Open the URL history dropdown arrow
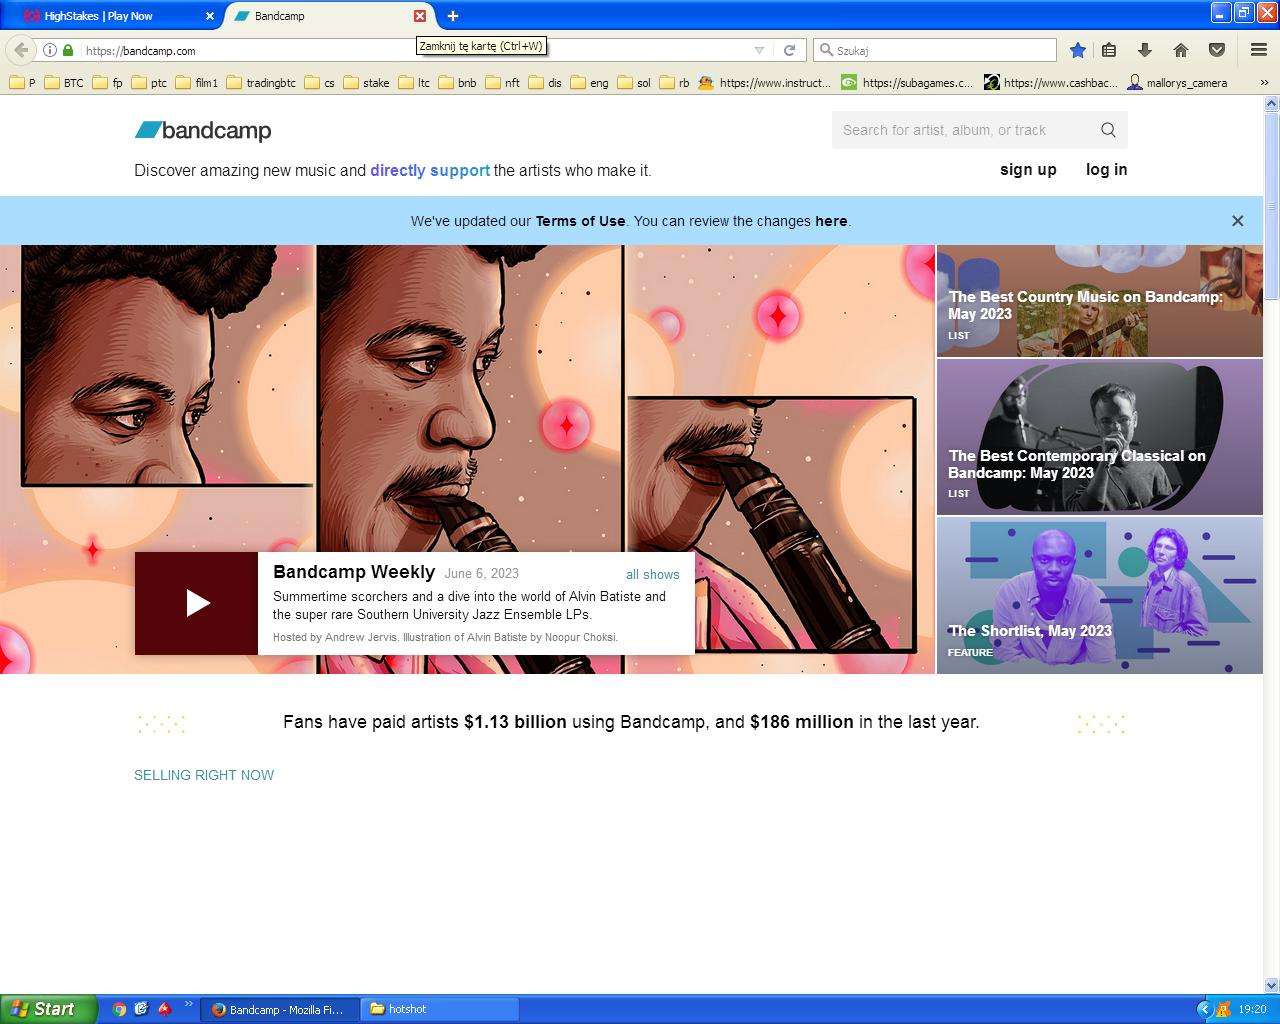The image size is (1280, 1024). click(x=759, y=50)
